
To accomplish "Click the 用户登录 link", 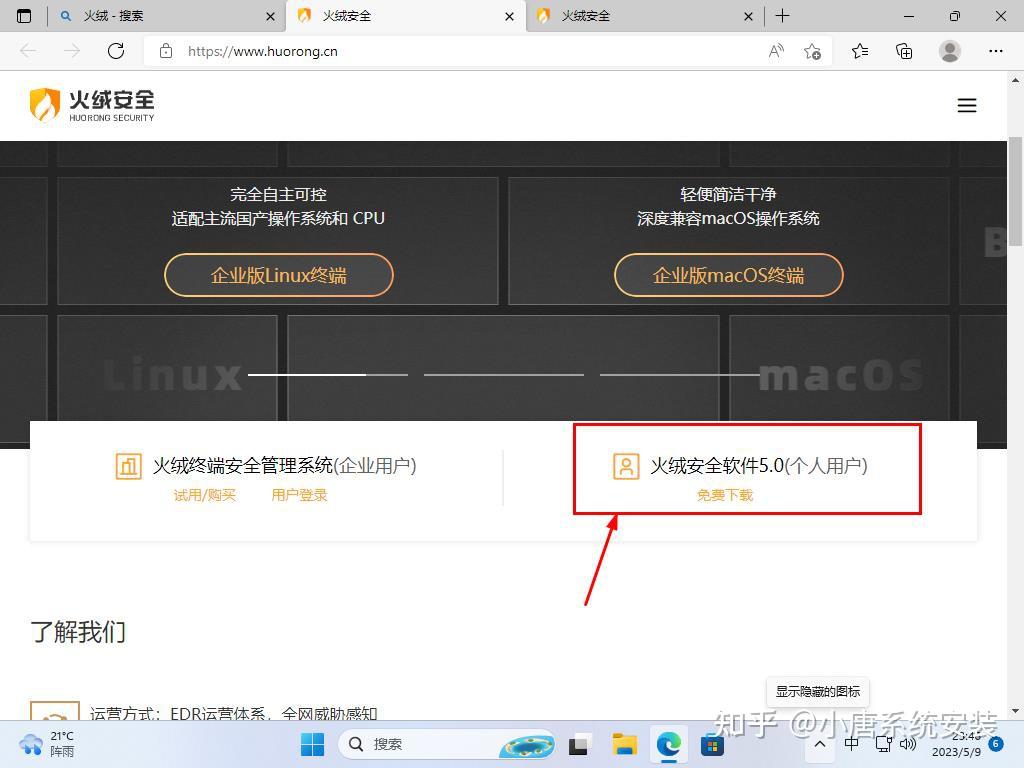I will pos(299,495).
